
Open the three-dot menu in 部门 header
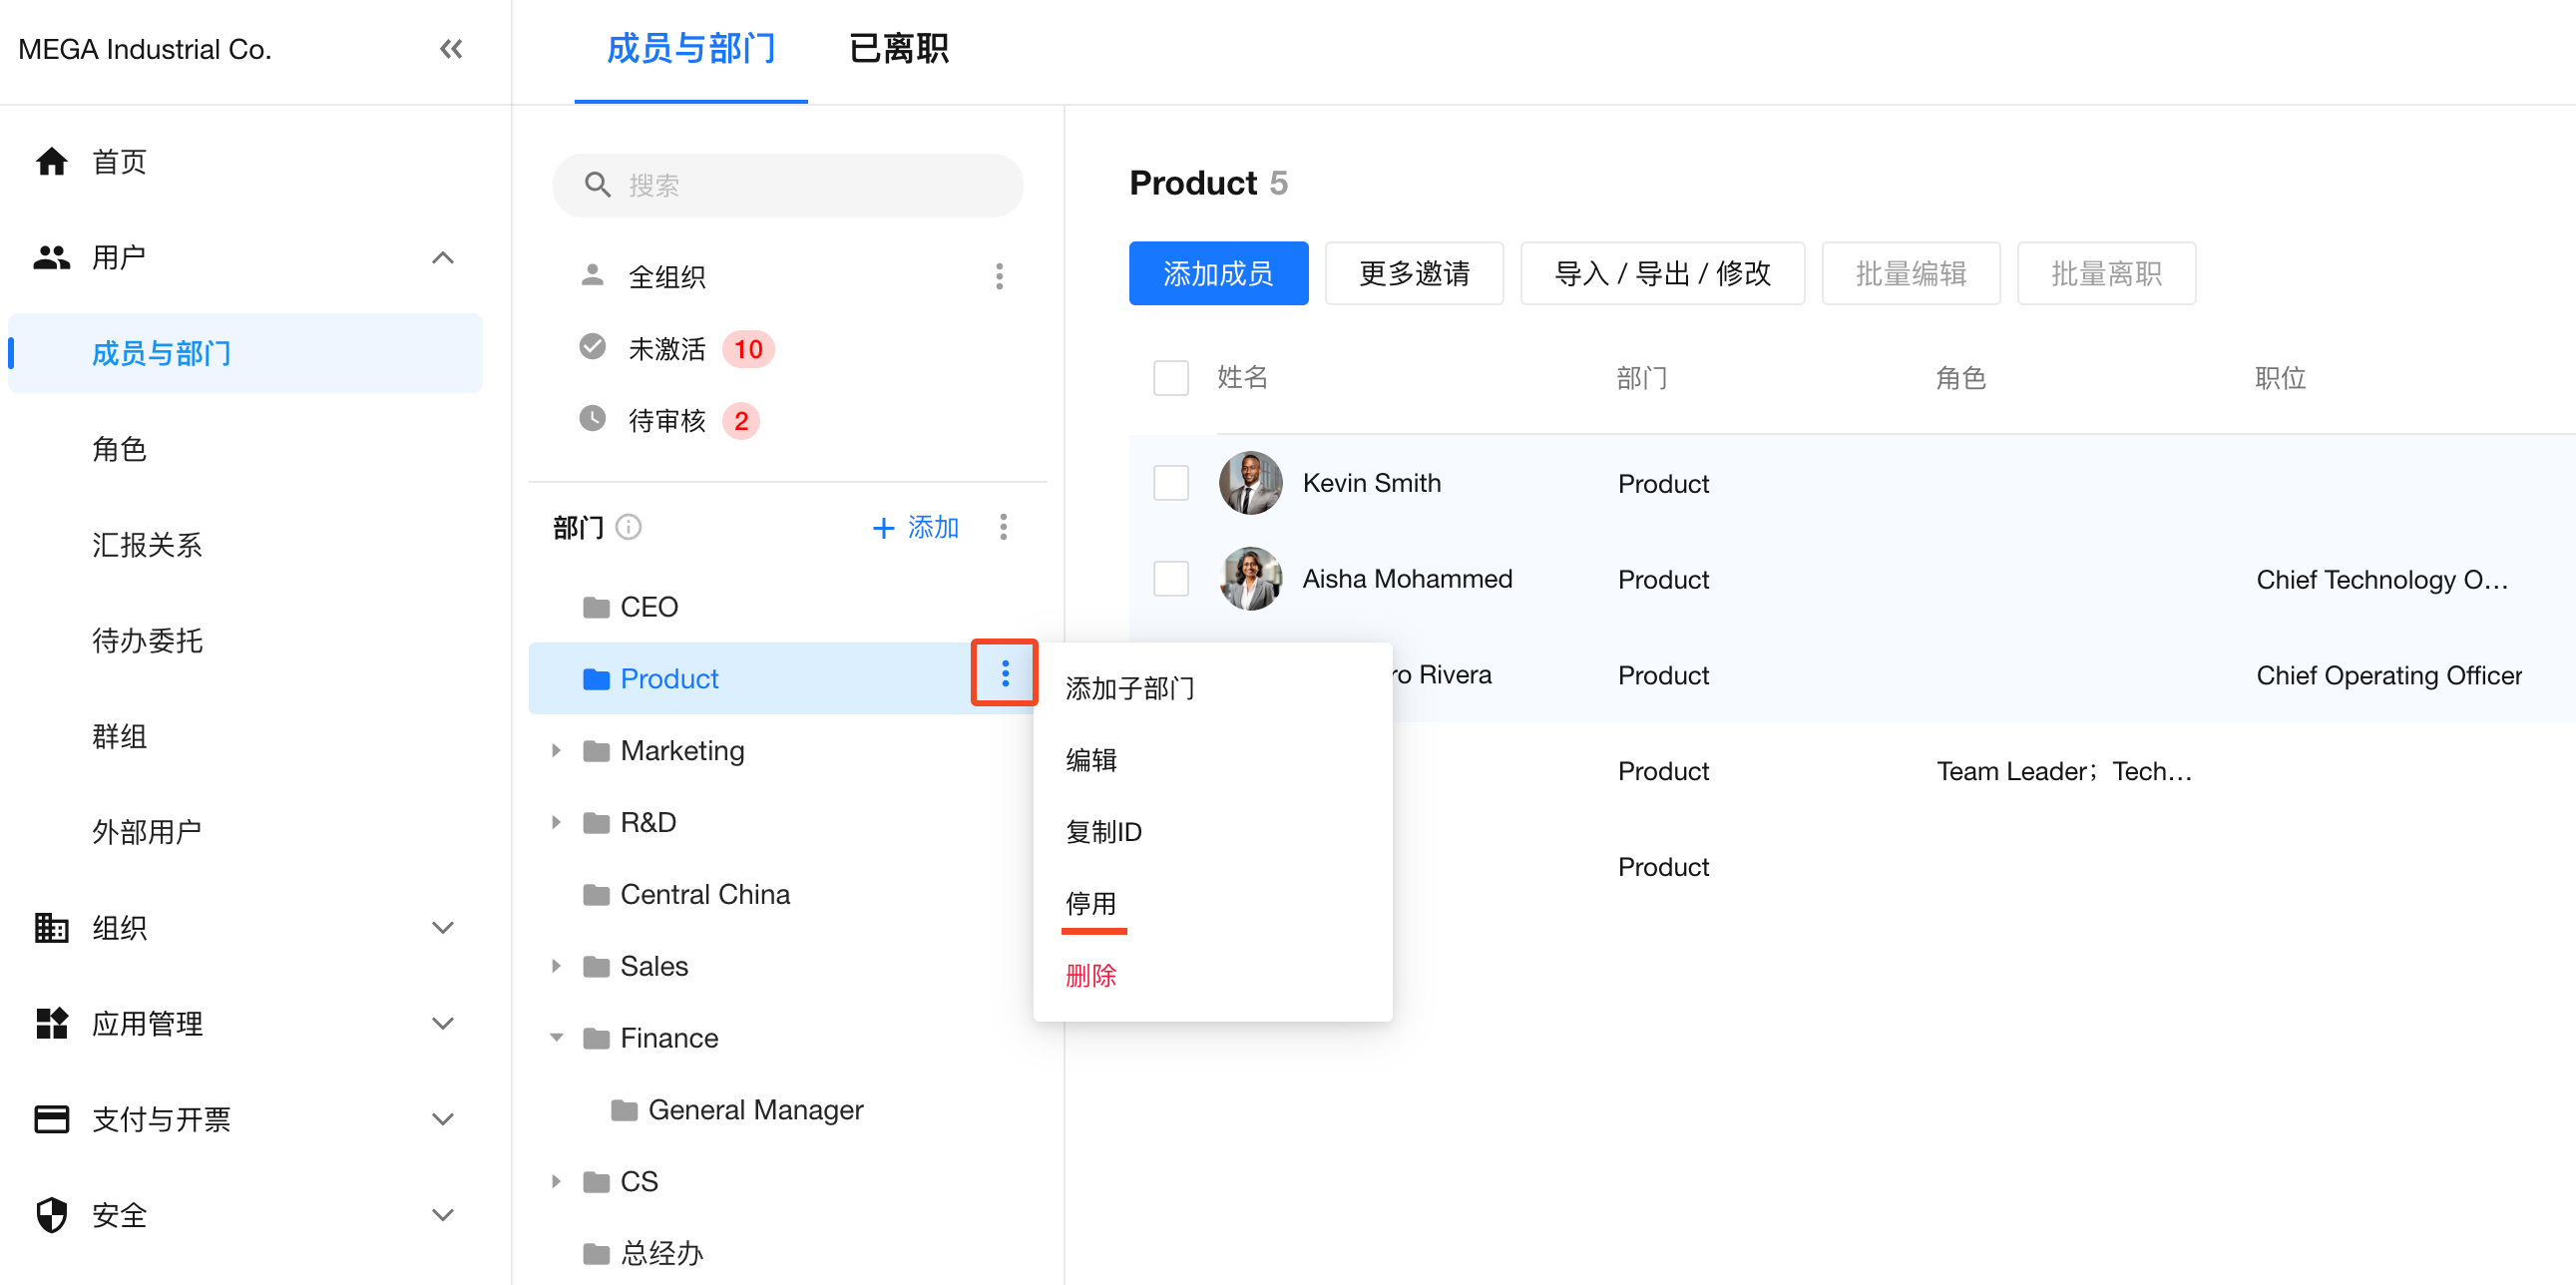coord(1002,526)
